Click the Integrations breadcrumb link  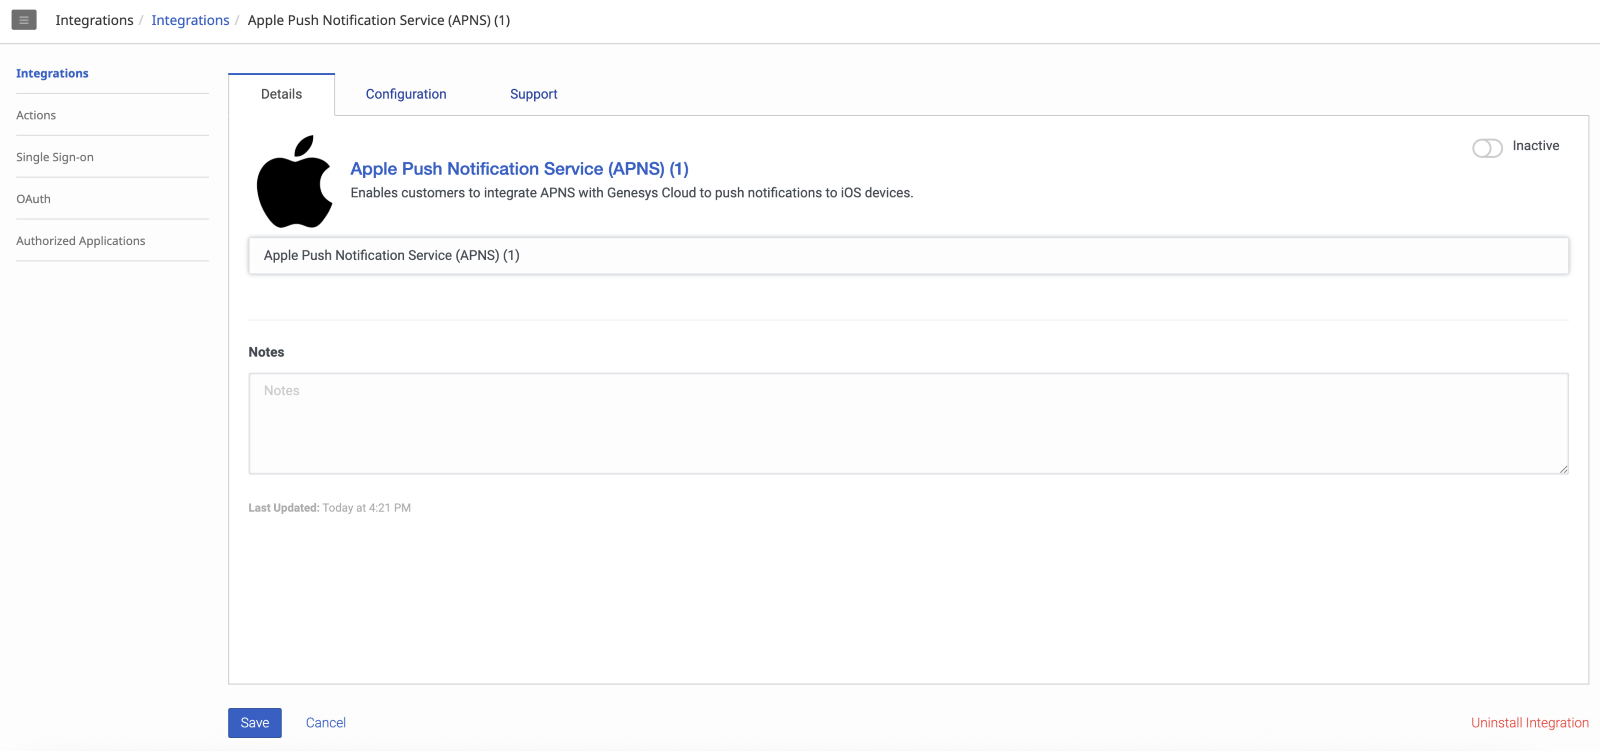click(190, 20)
